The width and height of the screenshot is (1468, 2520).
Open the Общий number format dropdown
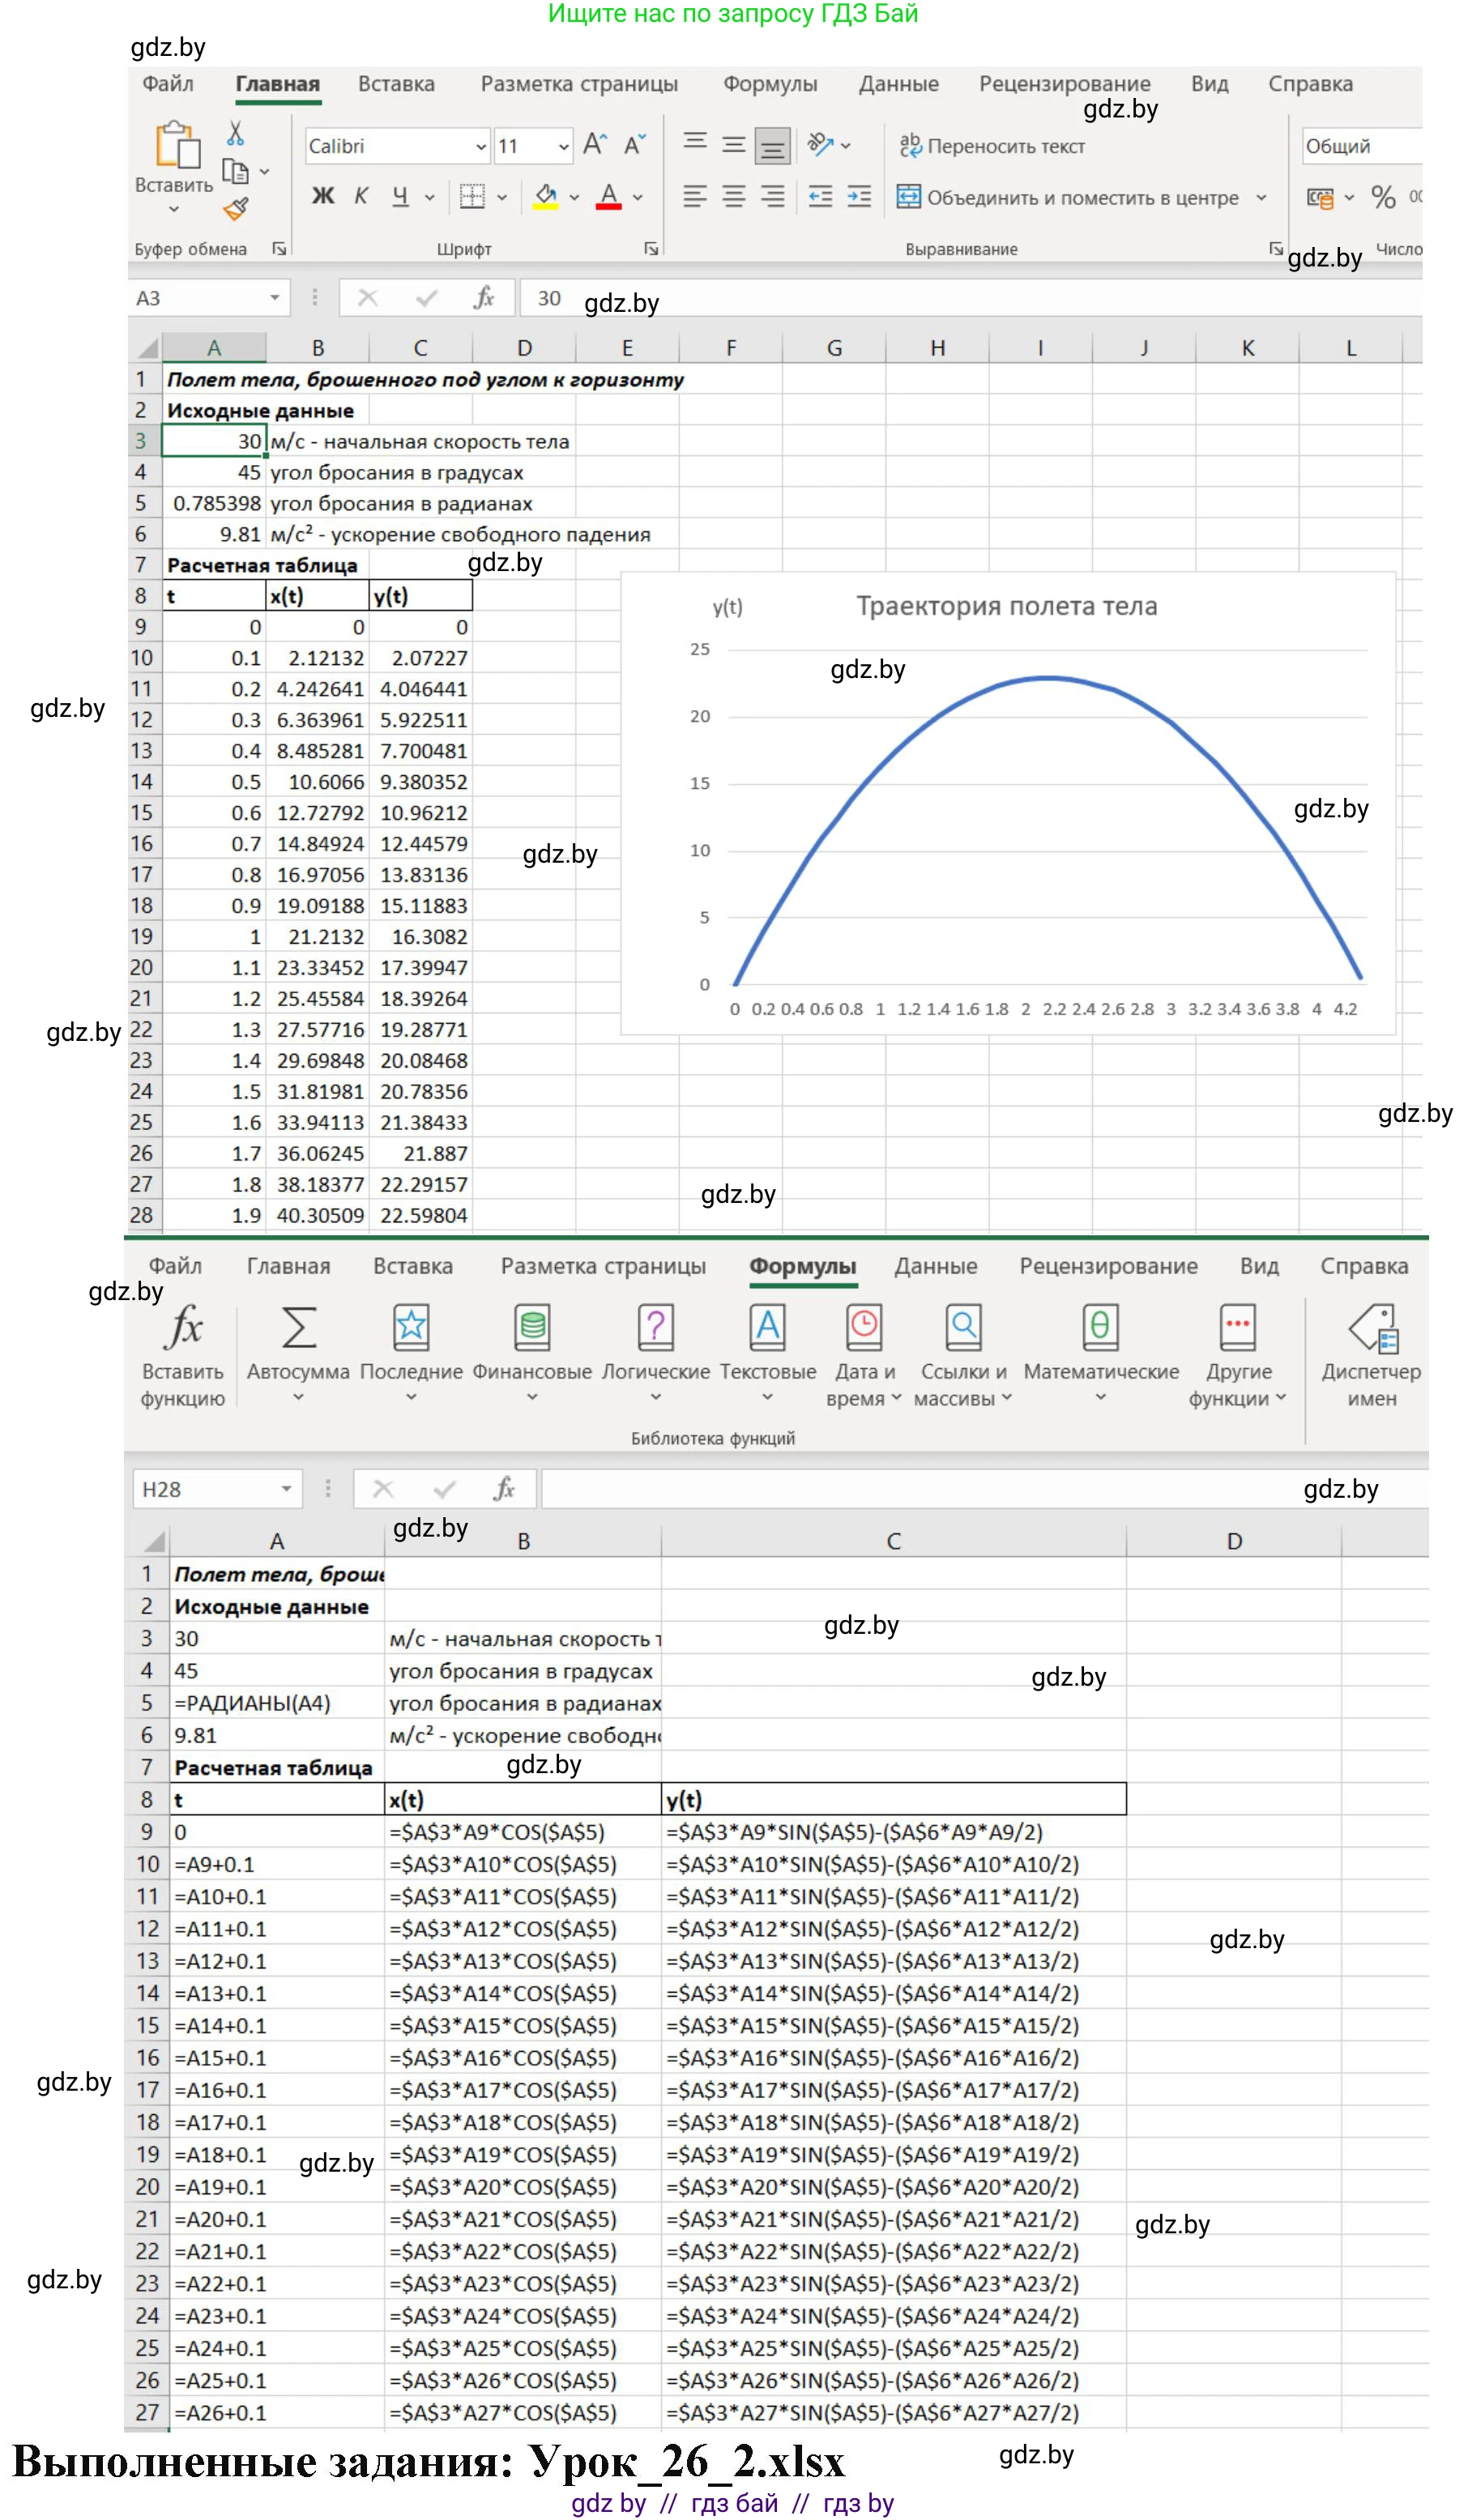click(1360, 146)
